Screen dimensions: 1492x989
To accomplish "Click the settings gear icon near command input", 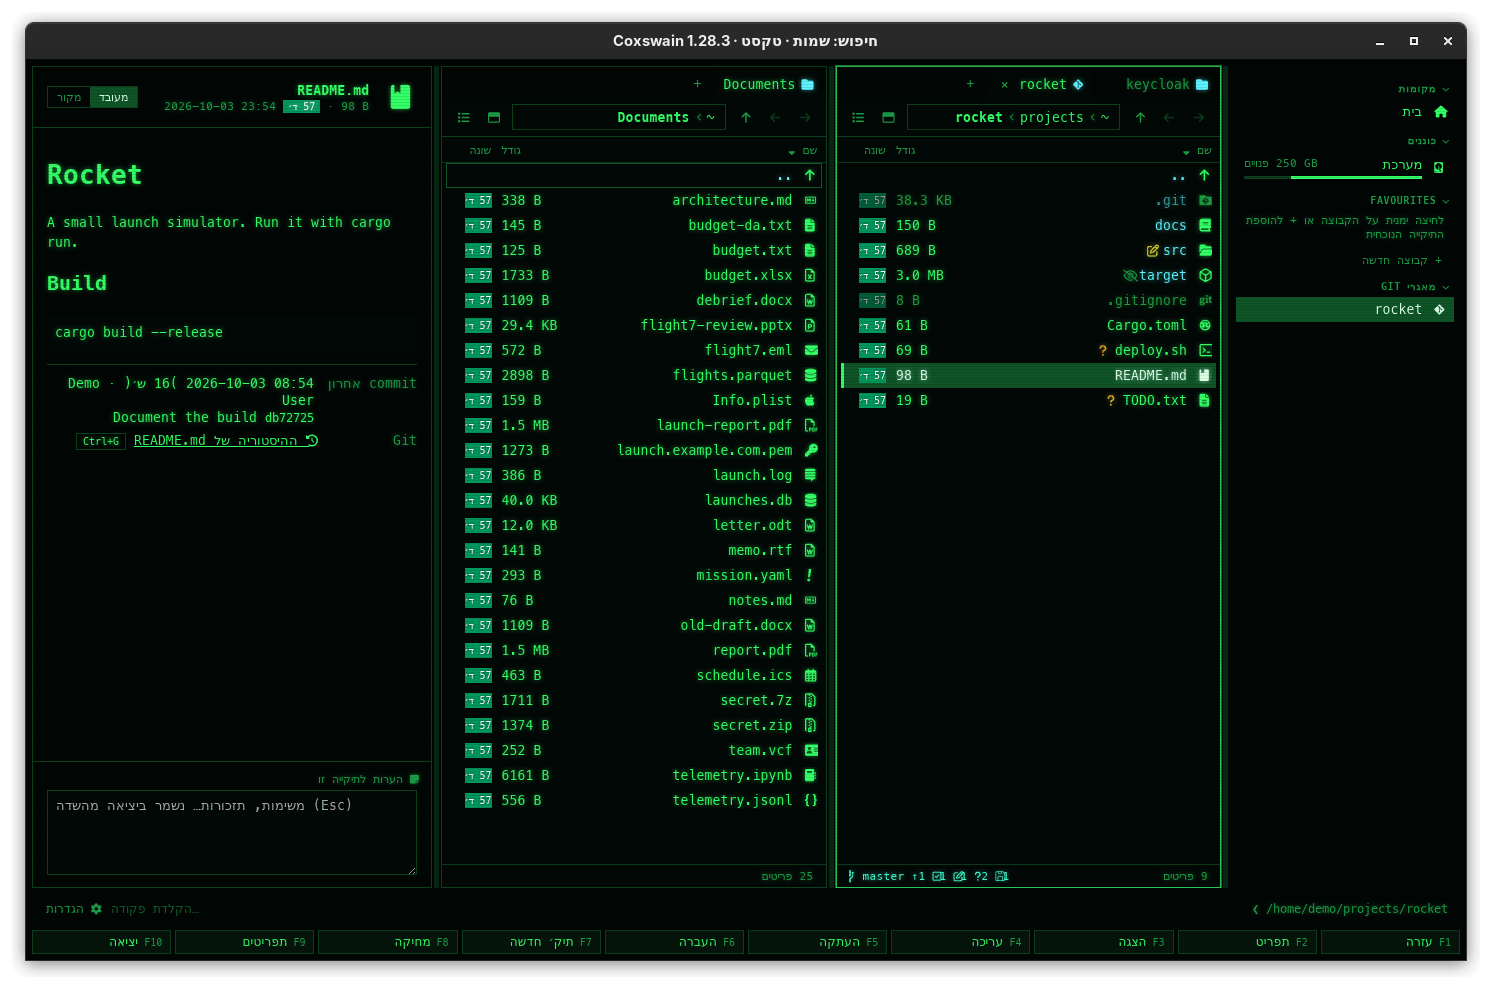I will [x=96, y=909].
